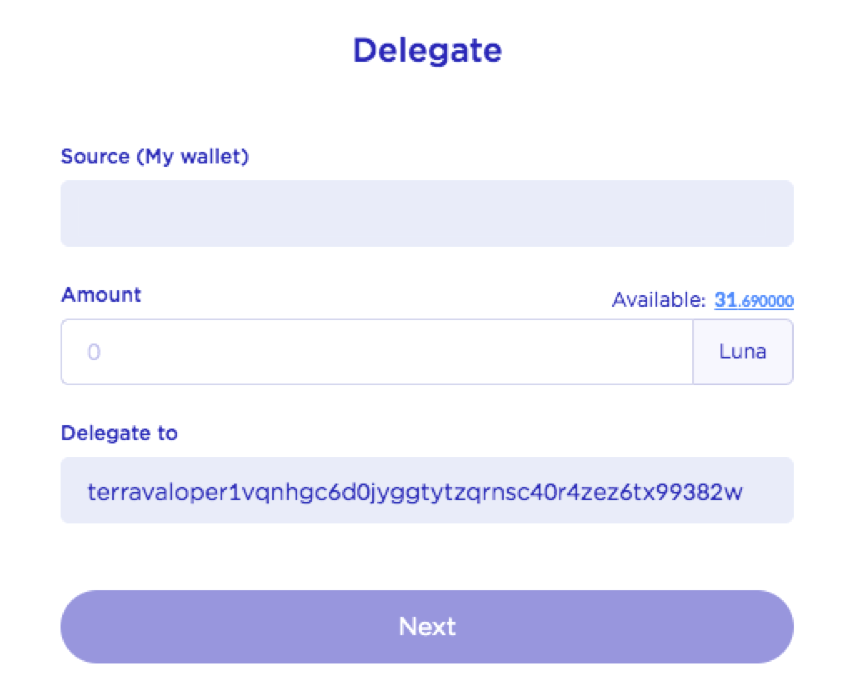Select the Delegate to validator address field

click(427, 490)
